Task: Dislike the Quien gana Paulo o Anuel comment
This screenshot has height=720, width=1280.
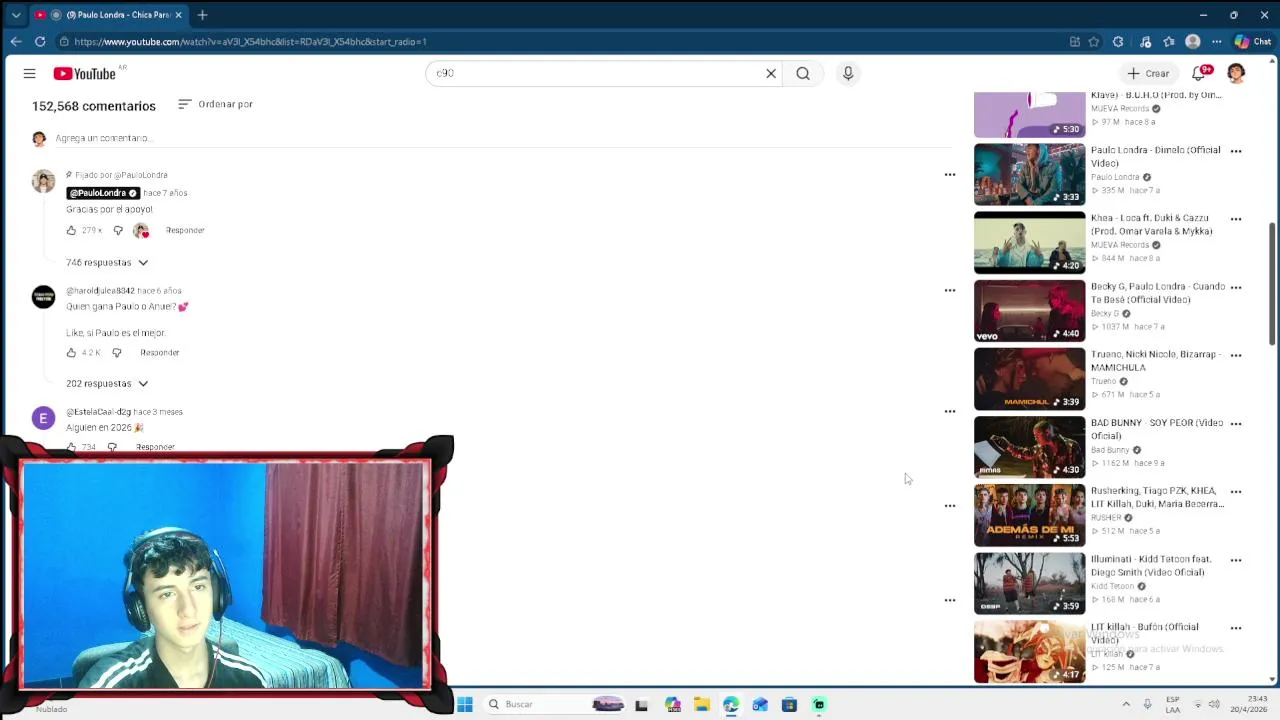Action: click(x=117, y=352)
